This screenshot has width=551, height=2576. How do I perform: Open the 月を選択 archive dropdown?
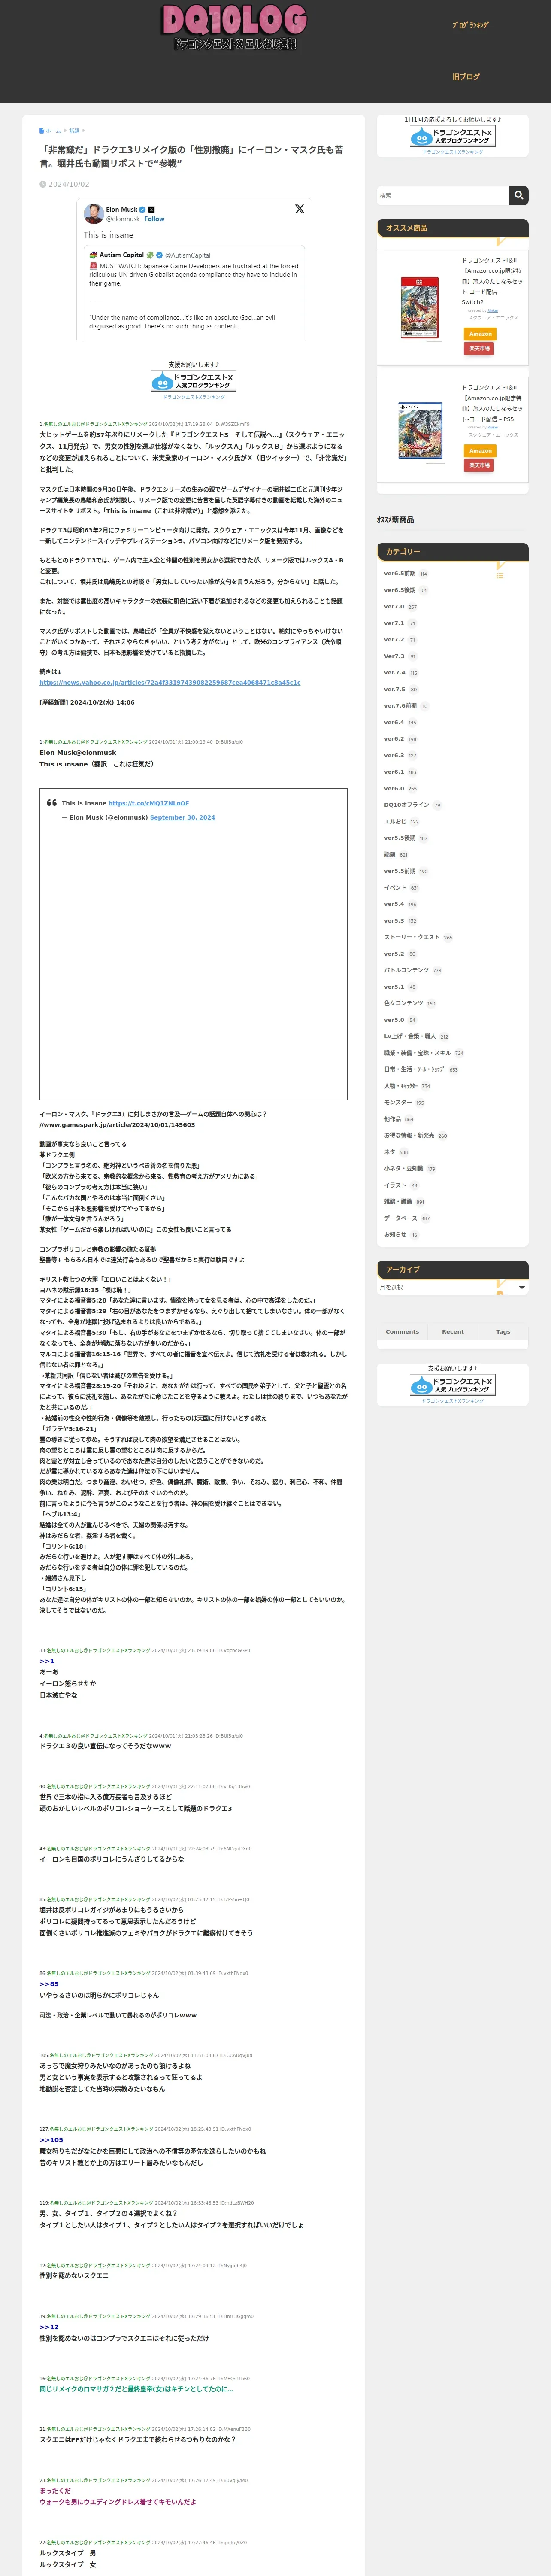pos(452,1287)
